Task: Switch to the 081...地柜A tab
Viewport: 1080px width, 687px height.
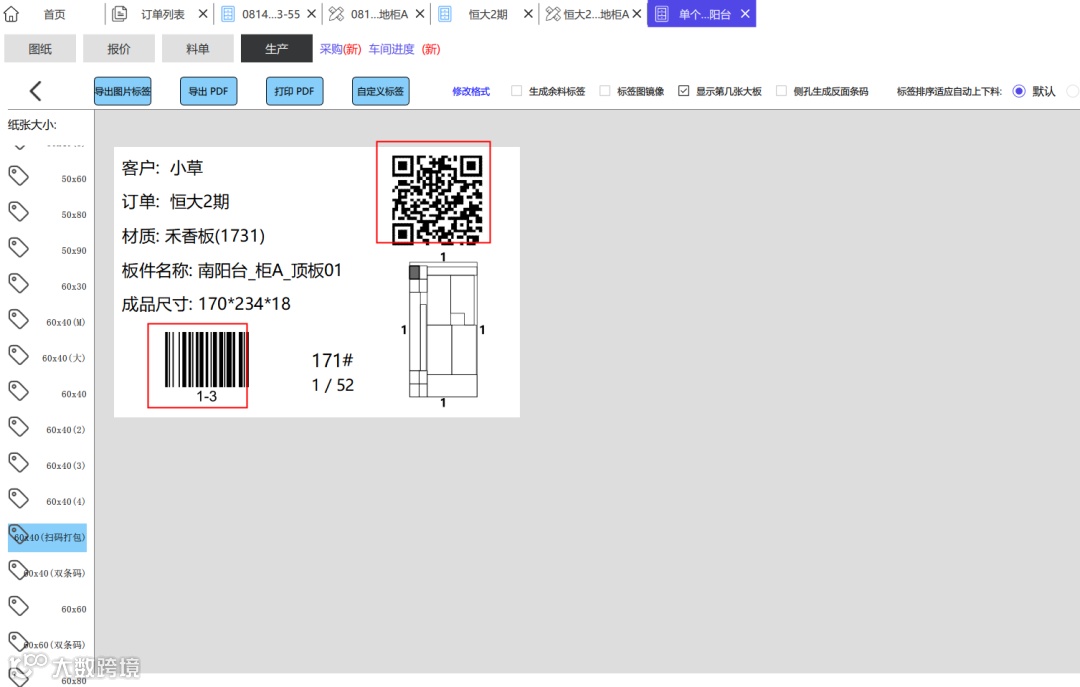Action: pyautogui.click(x=380, y=14)
